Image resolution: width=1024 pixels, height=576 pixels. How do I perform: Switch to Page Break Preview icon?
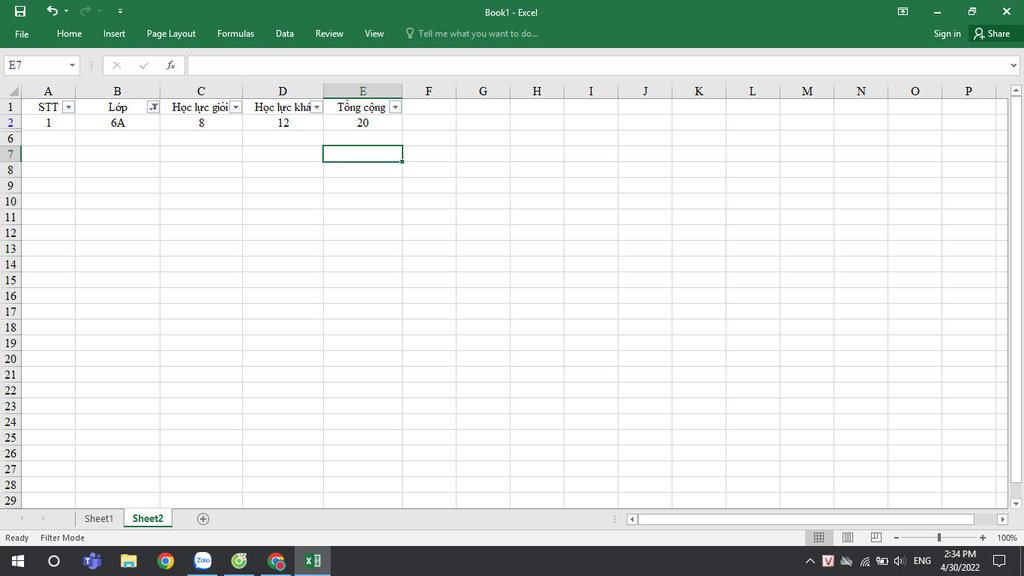pyautogui.click(x=876, y=537)
